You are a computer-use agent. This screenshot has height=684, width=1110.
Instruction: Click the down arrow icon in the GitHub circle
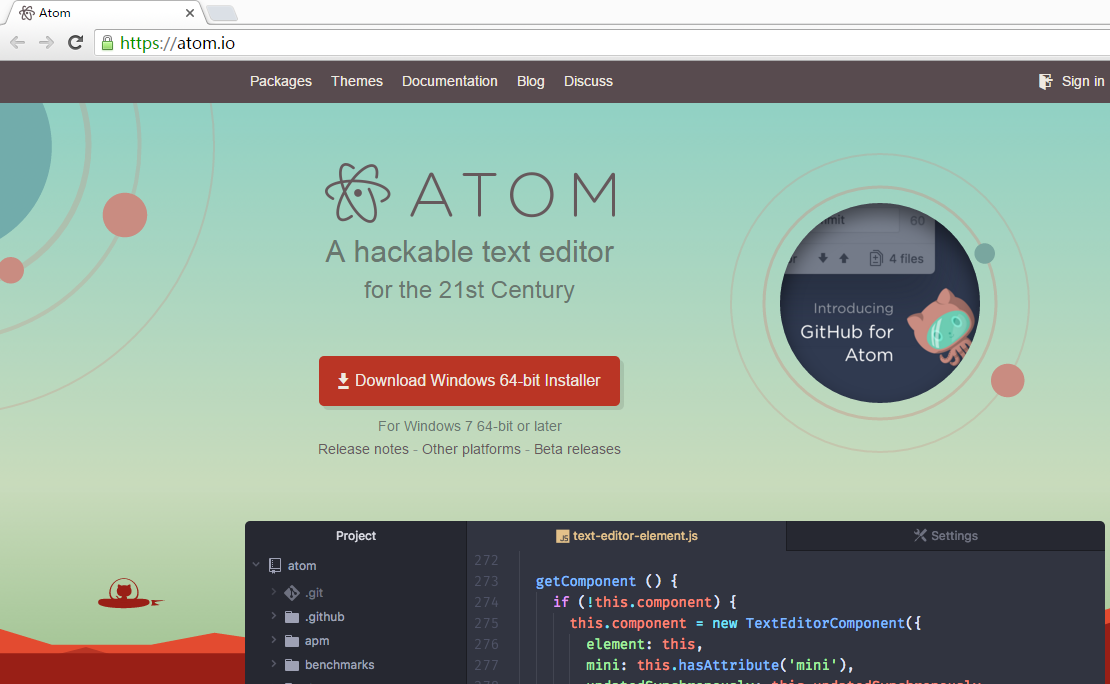(x=823, y=258)
